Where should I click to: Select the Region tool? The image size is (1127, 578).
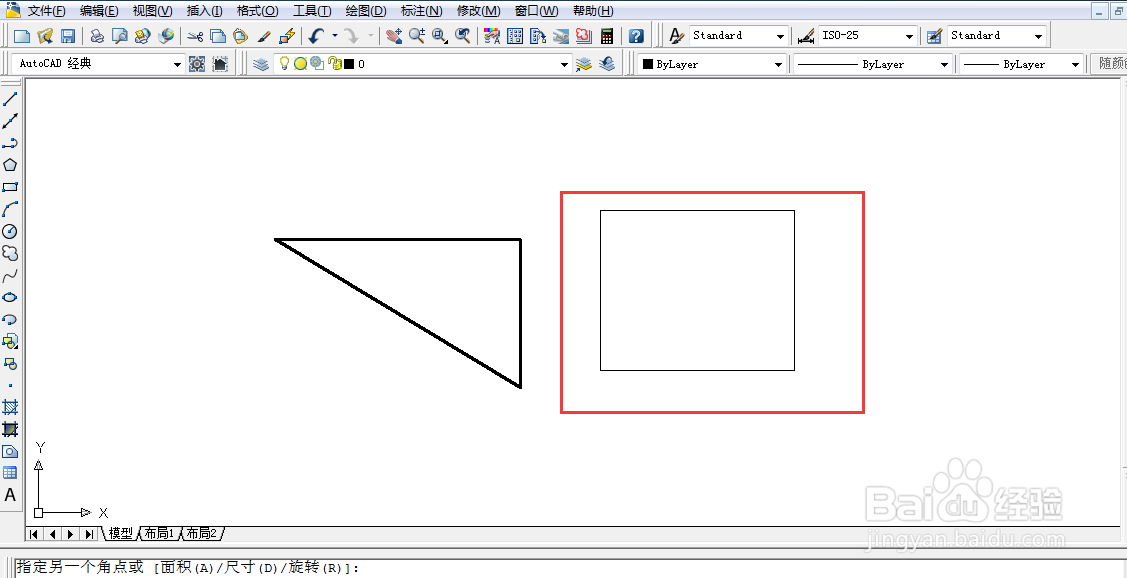click(x=10, y=451)
